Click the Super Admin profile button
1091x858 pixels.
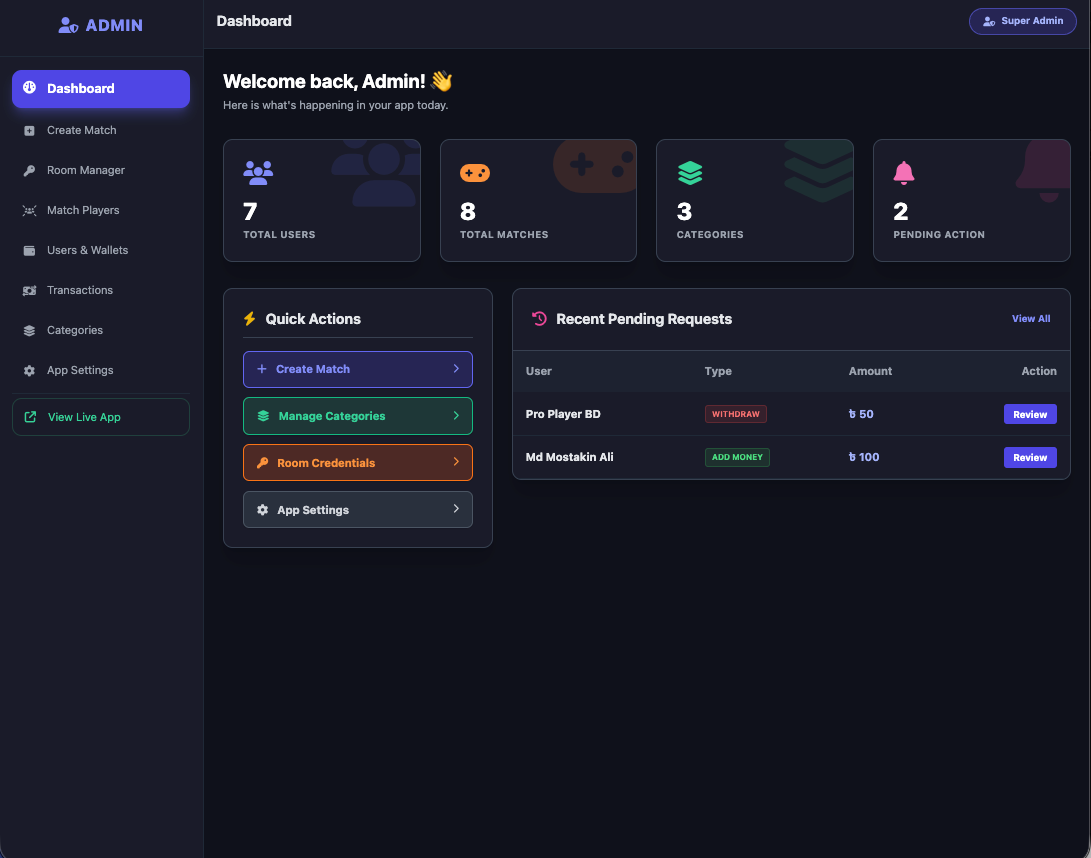[x=1023, y=22]
